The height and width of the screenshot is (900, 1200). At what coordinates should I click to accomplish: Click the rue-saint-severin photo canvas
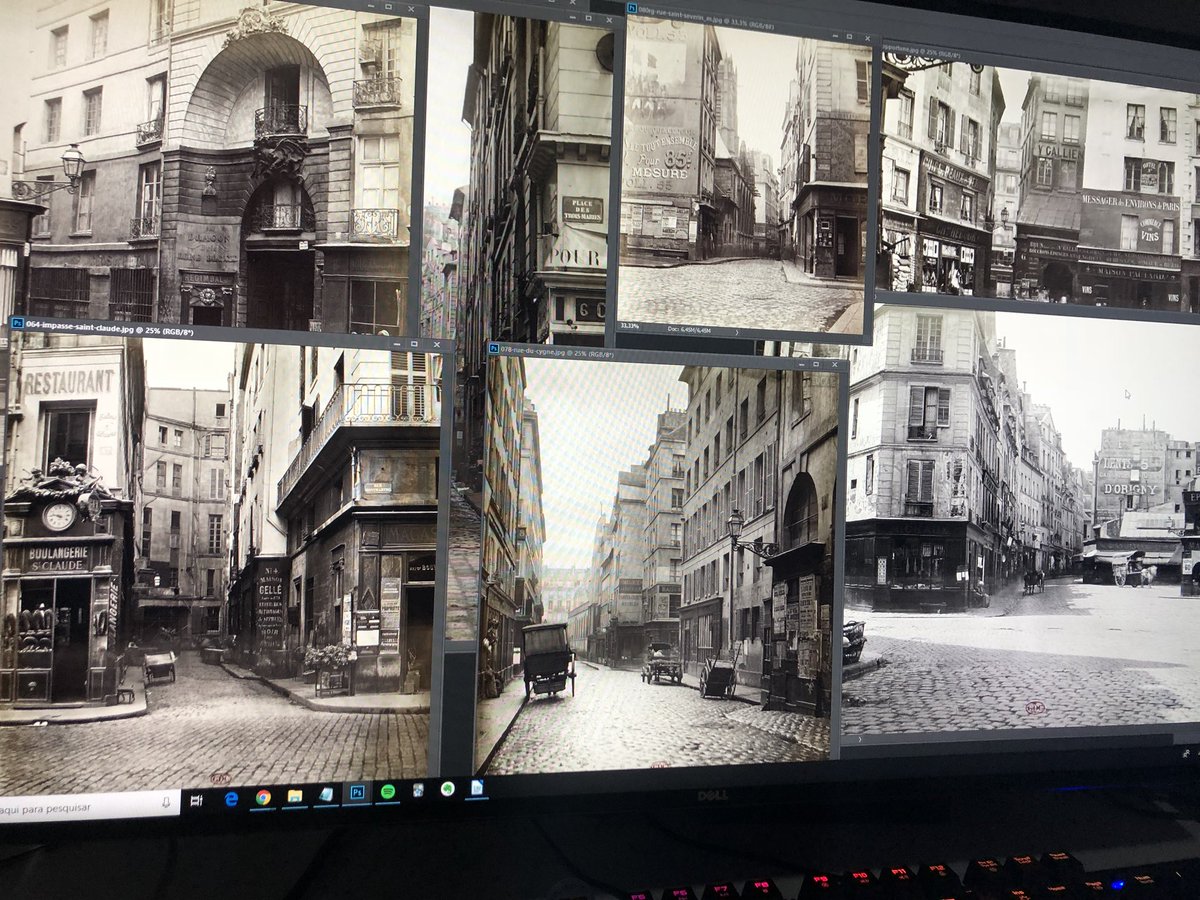(742, 175)
